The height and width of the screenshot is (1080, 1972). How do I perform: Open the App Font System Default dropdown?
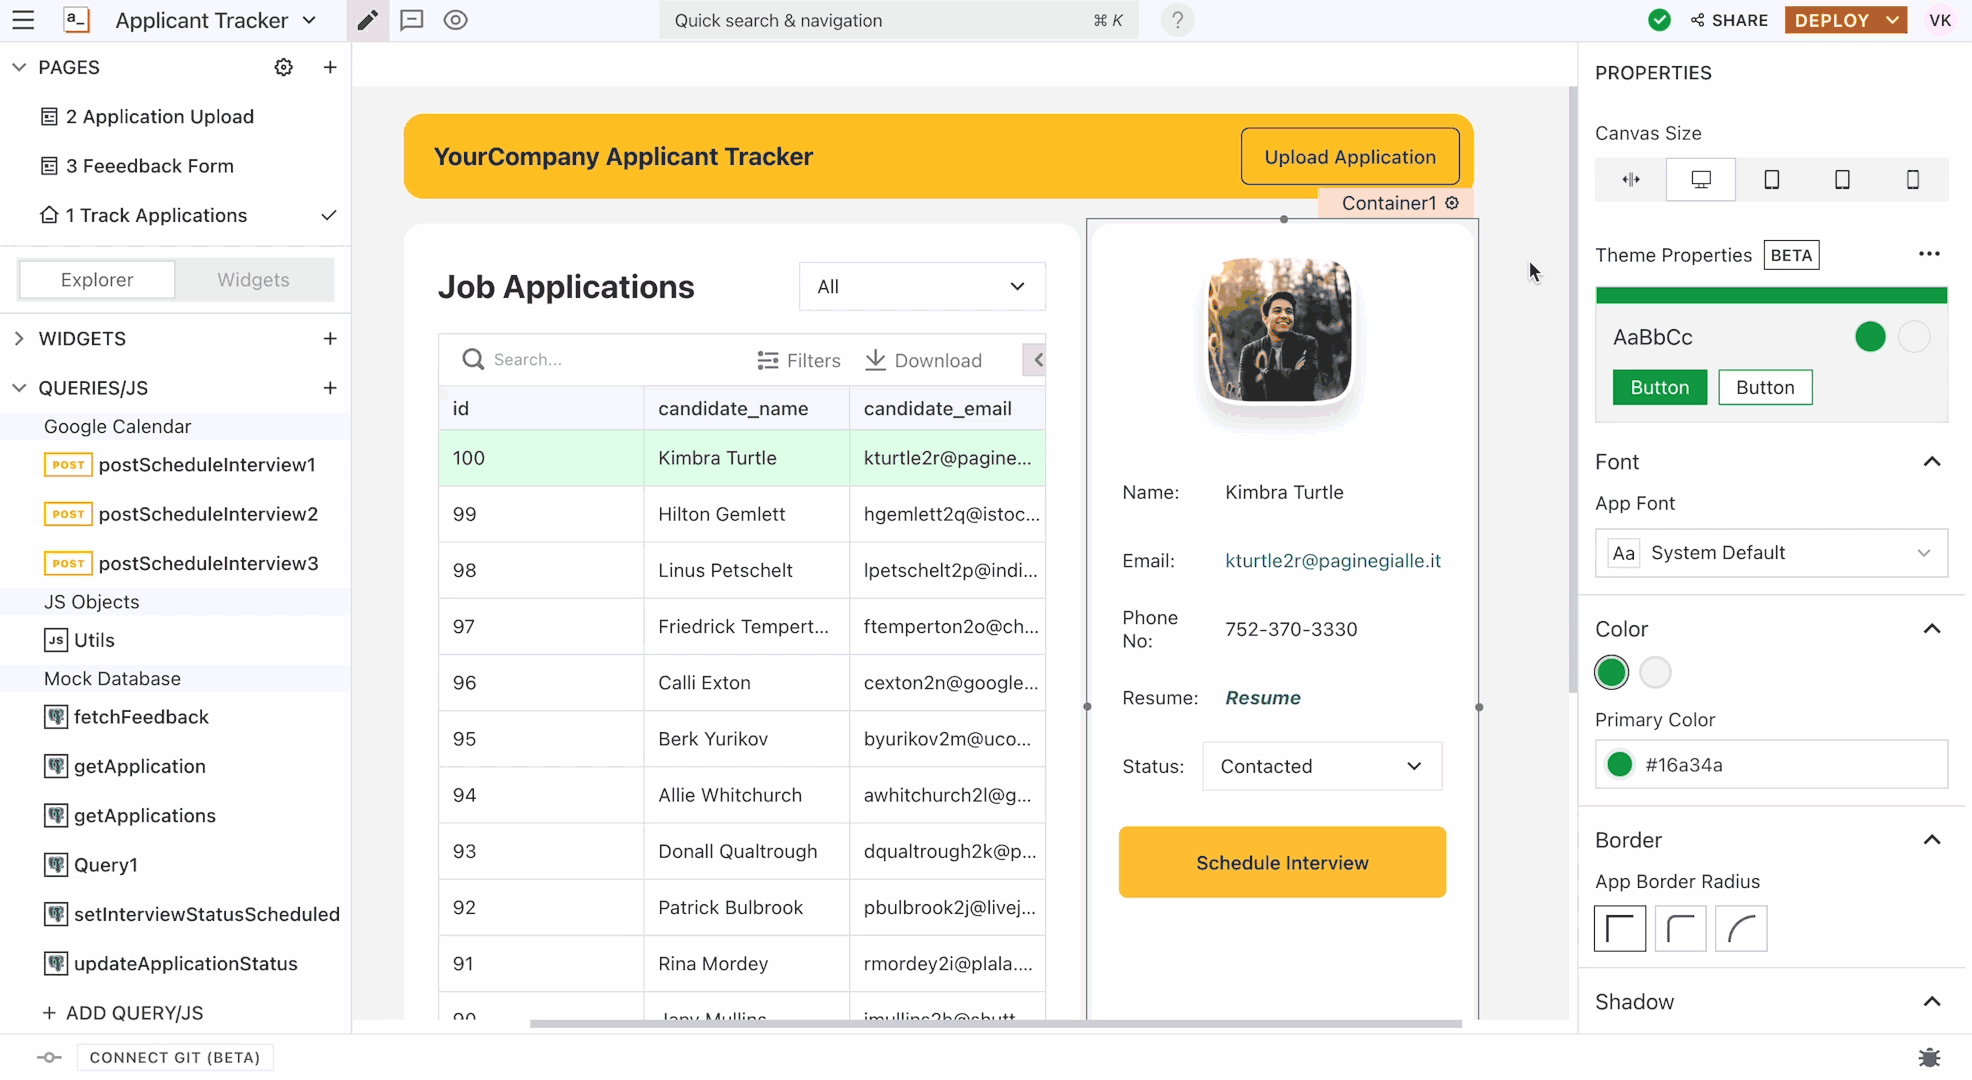pos(1771,553)
